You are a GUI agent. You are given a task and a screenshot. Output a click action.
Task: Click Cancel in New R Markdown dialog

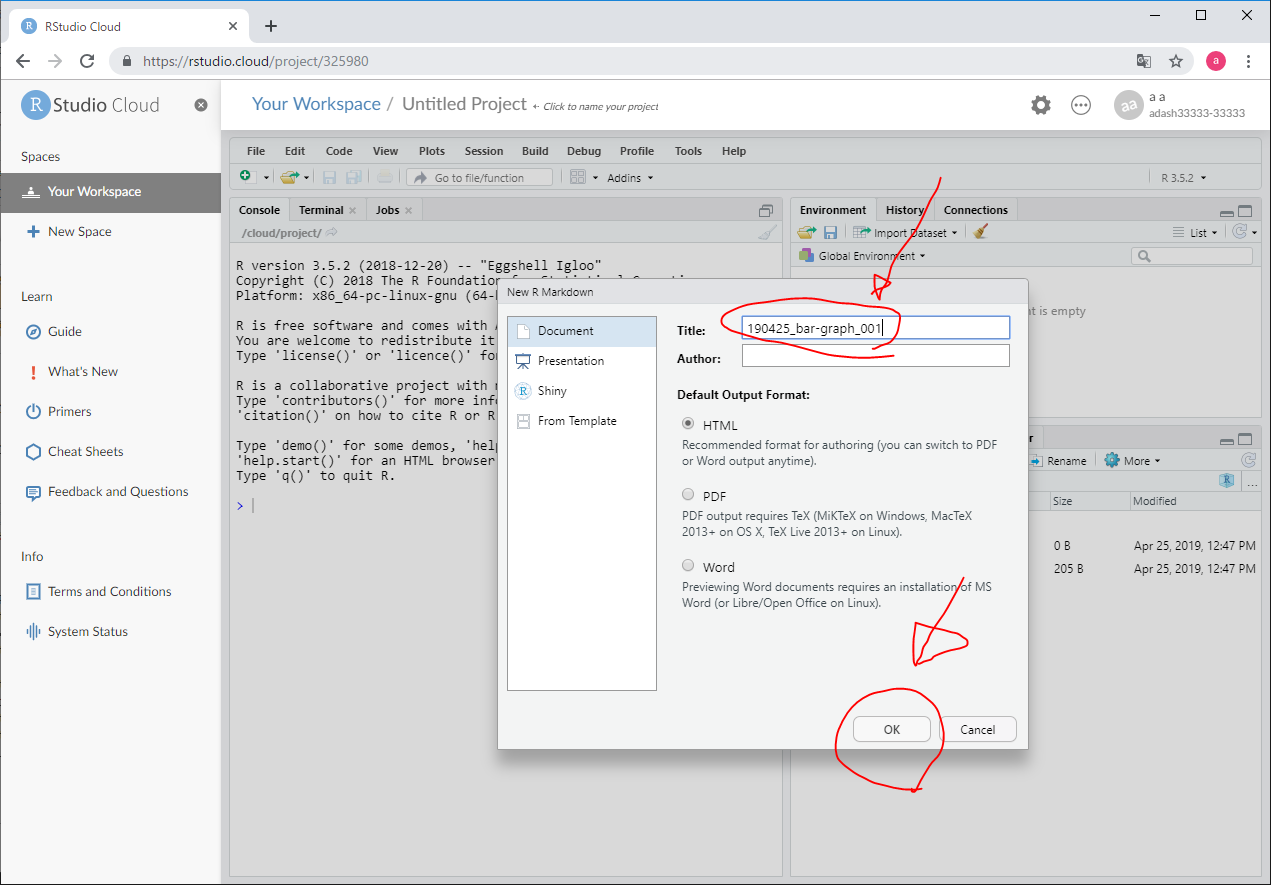pos(978,730)
